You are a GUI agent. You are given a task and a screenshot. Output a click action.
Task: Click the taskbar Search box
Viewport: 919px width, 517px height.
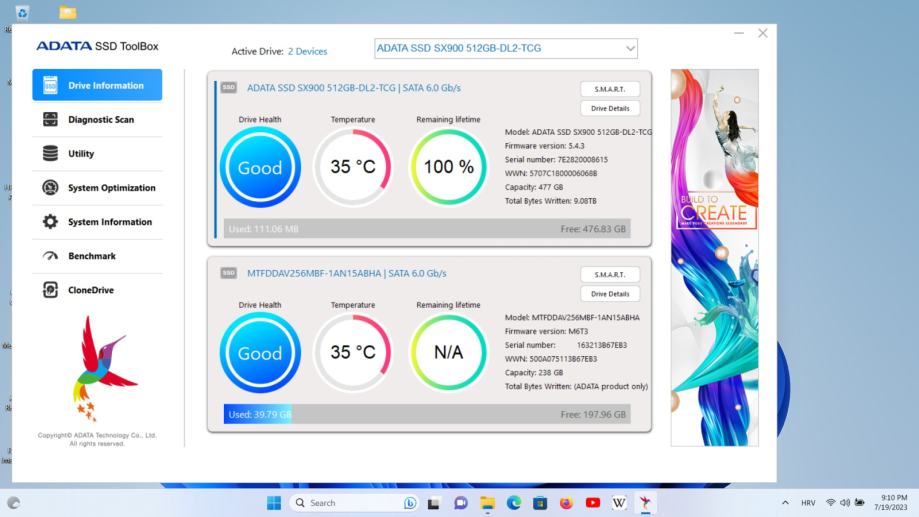pos(355,503)
